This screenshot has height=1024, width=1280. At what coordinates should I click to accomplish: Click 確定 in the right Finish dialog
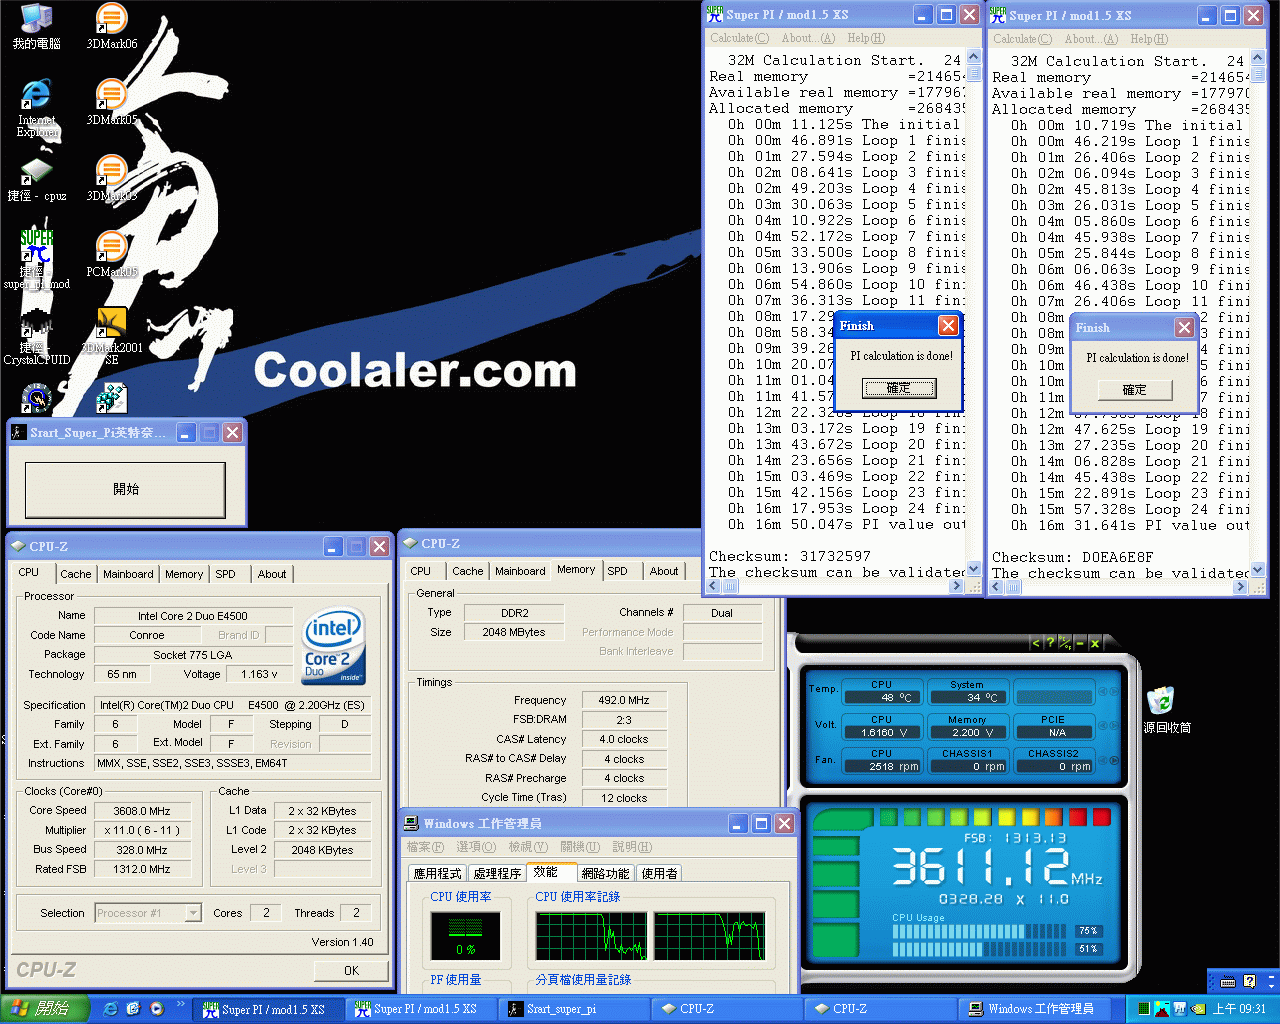1134,390
